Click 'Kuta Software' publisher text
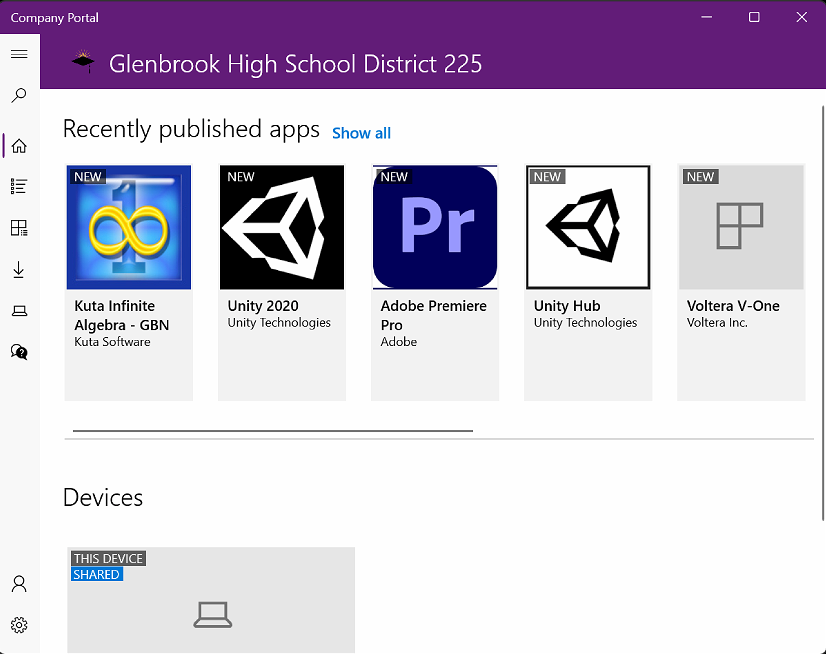 click(112, 341)
